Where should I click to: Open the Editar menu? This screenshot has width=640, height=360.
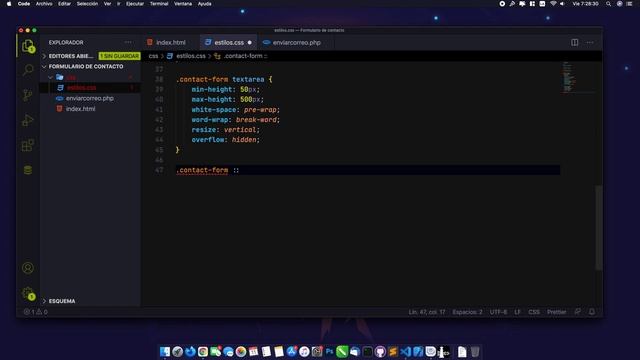point(64,4)
